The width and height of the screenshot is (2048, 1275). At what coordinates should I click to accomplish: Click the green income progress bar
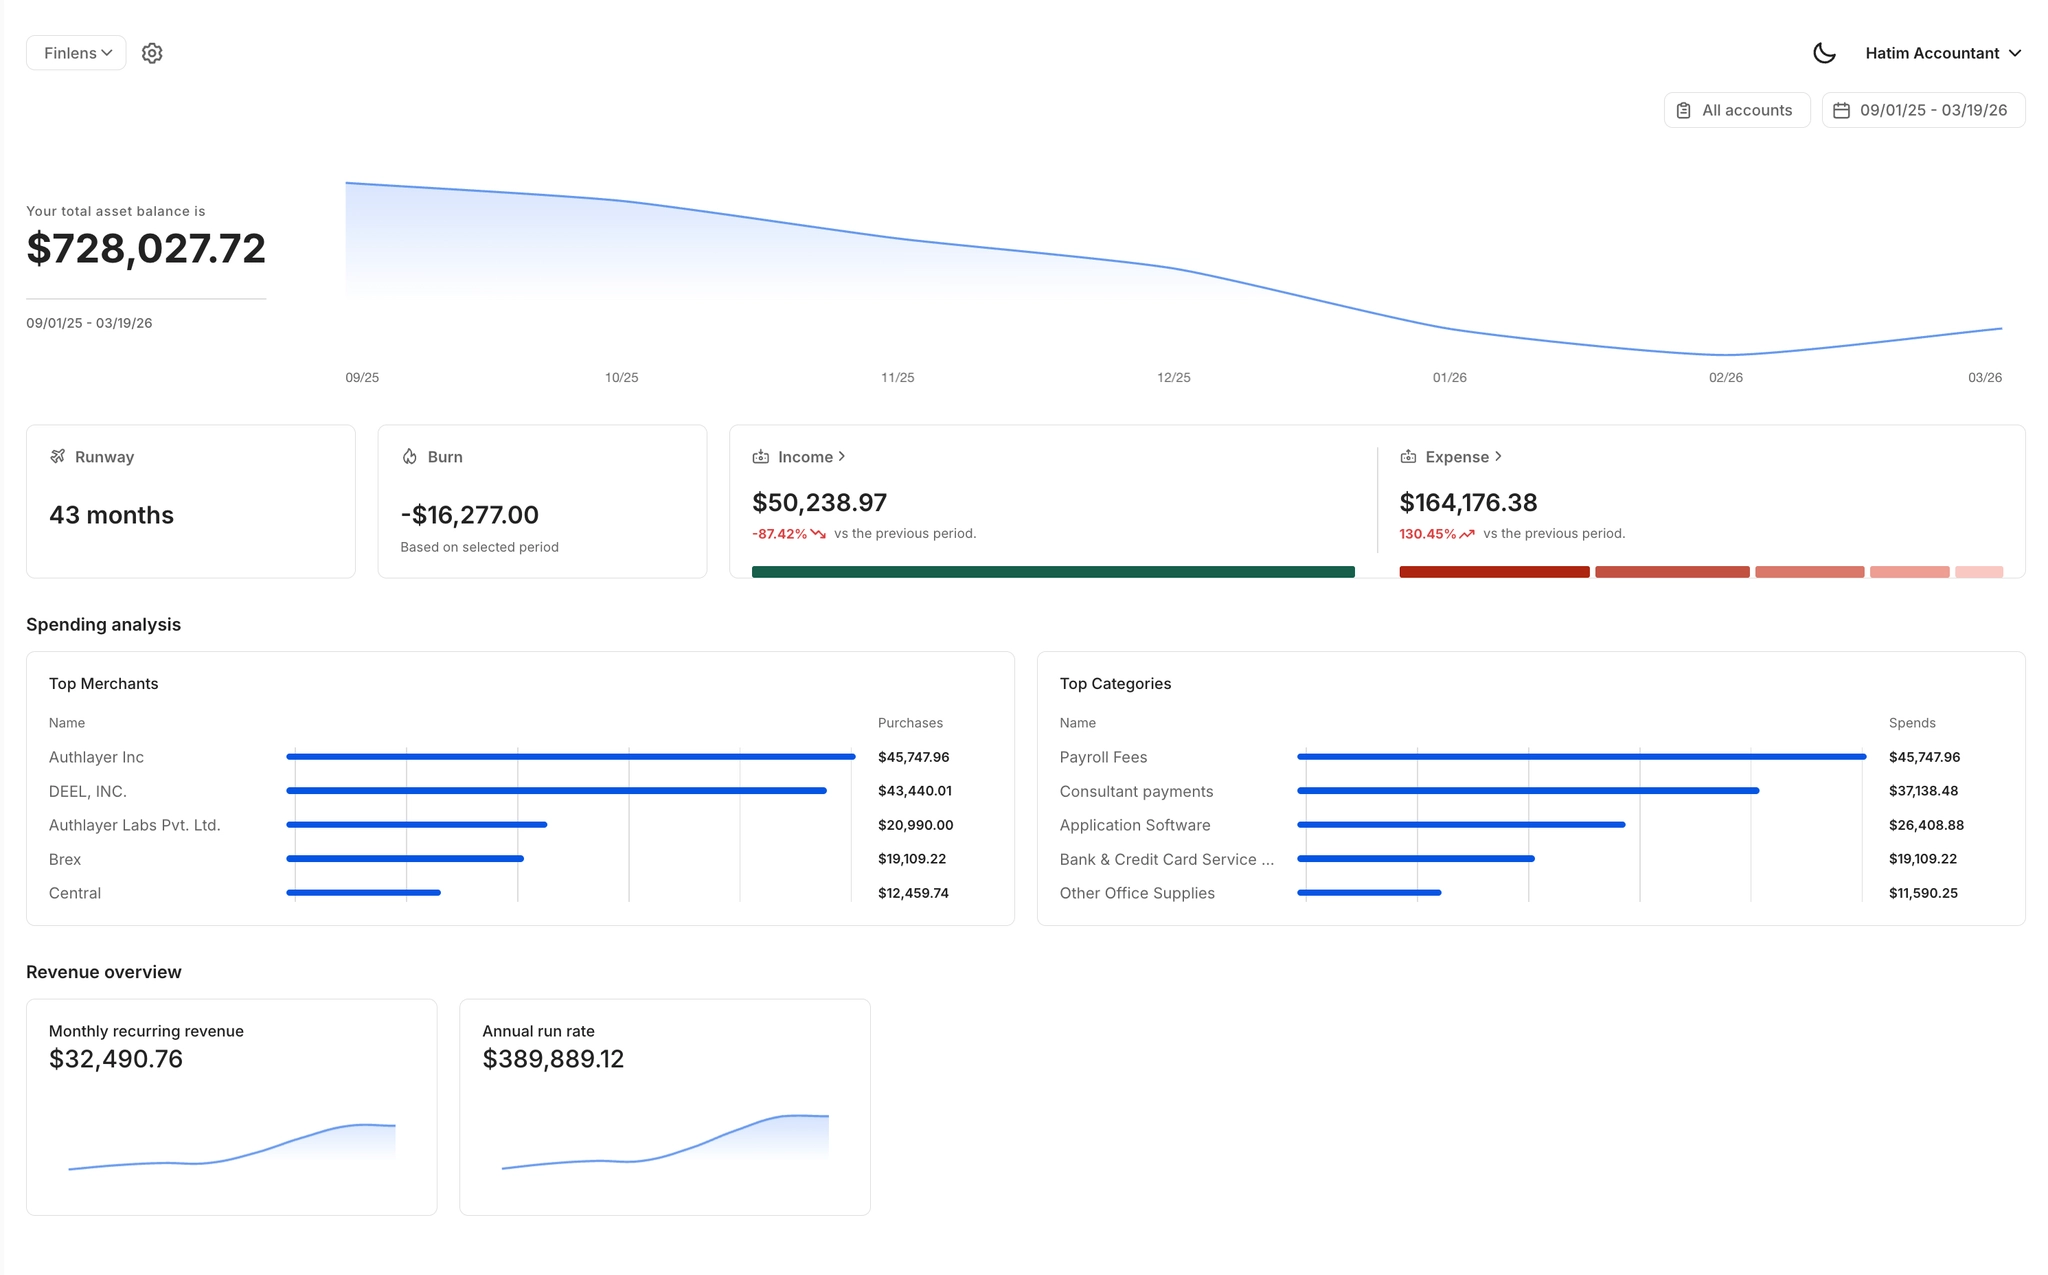pyautogui.click(x=1052, y=572)
